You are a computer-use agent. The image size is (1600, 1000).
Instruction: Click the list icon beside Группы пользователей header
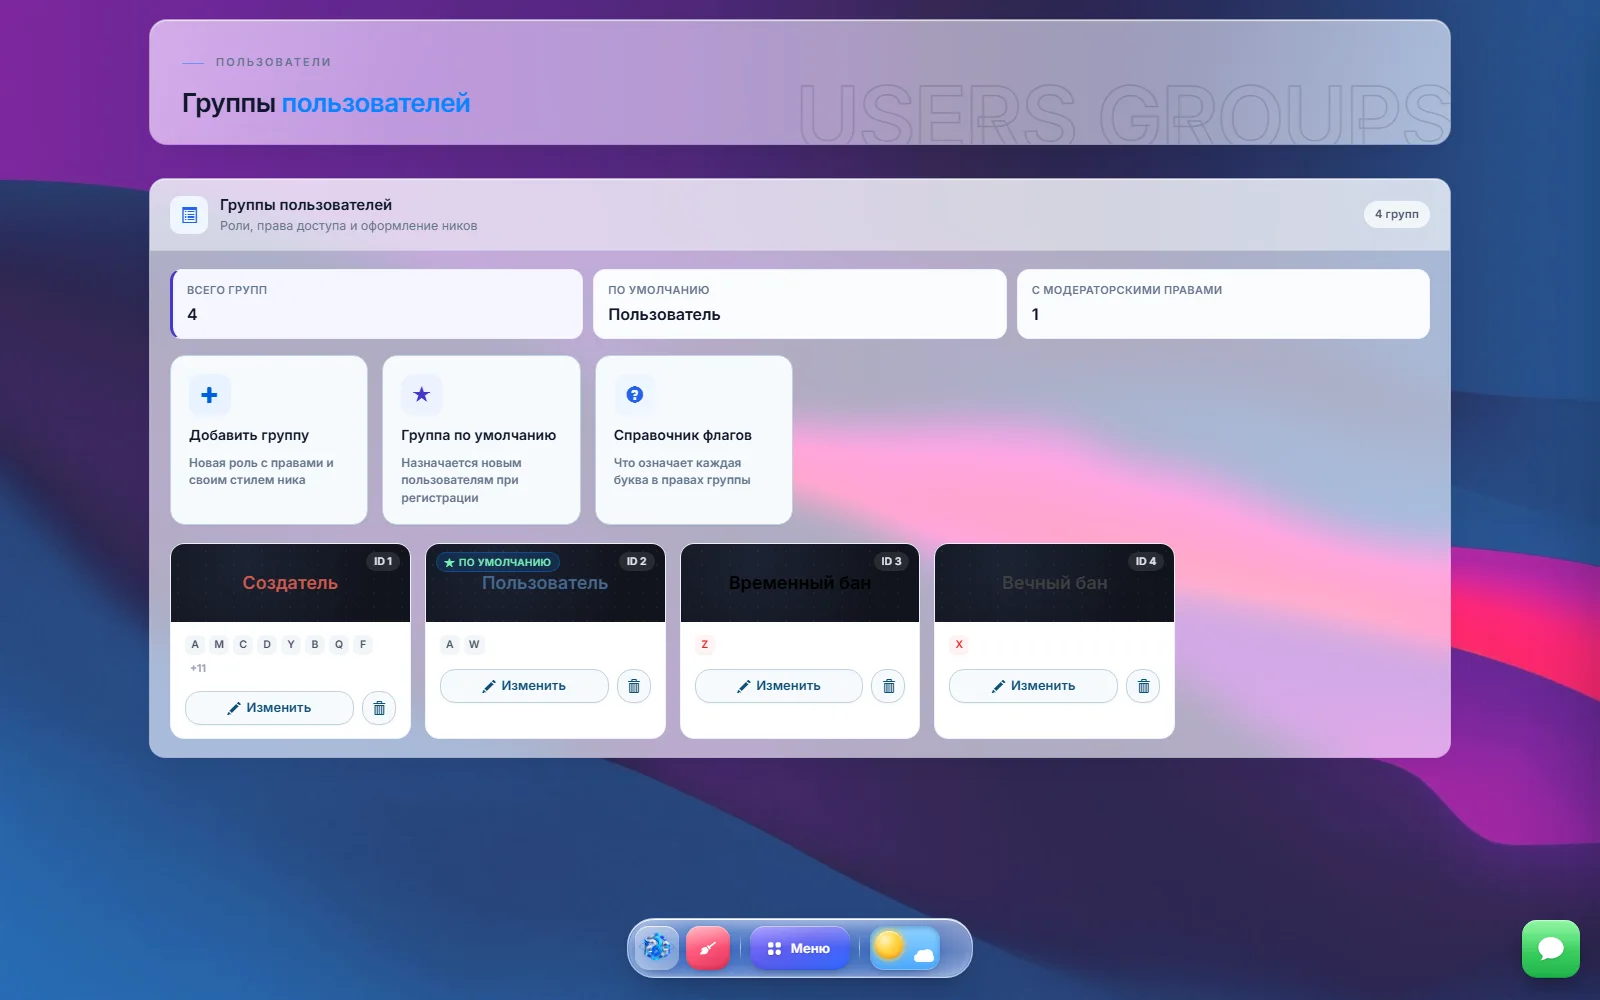(x=189, y=215)
